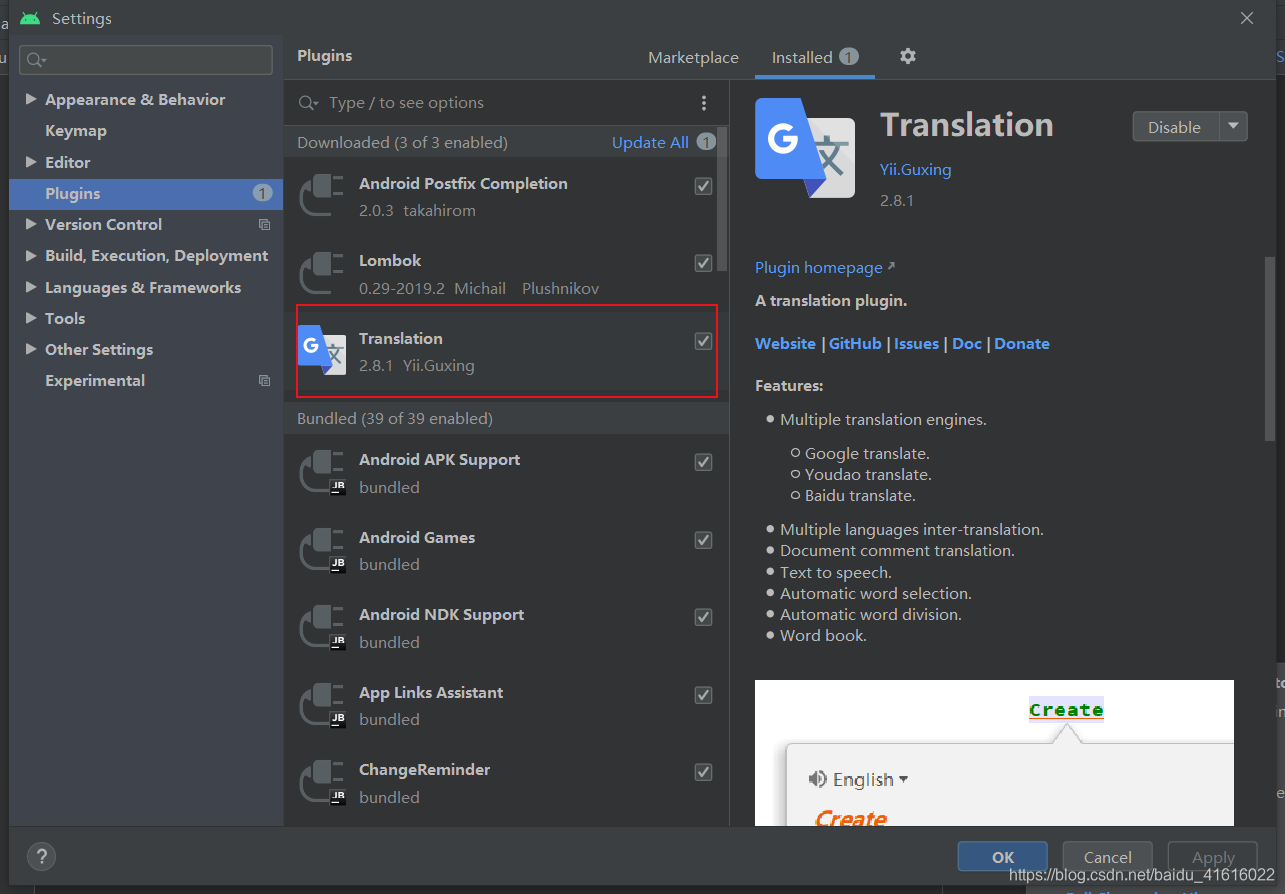The height and width of the screenshot is (894, 1285).
Task: Expand the Version Control section
Action: (31, 224)
